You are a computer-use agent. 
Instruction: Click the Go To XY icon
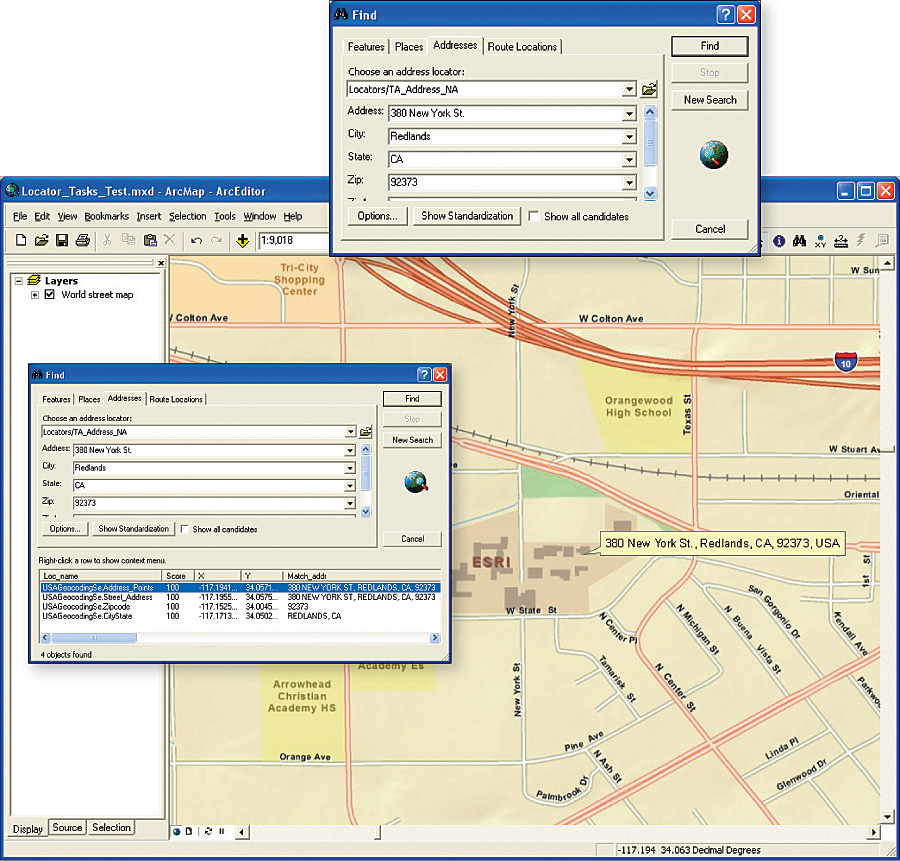820,241
